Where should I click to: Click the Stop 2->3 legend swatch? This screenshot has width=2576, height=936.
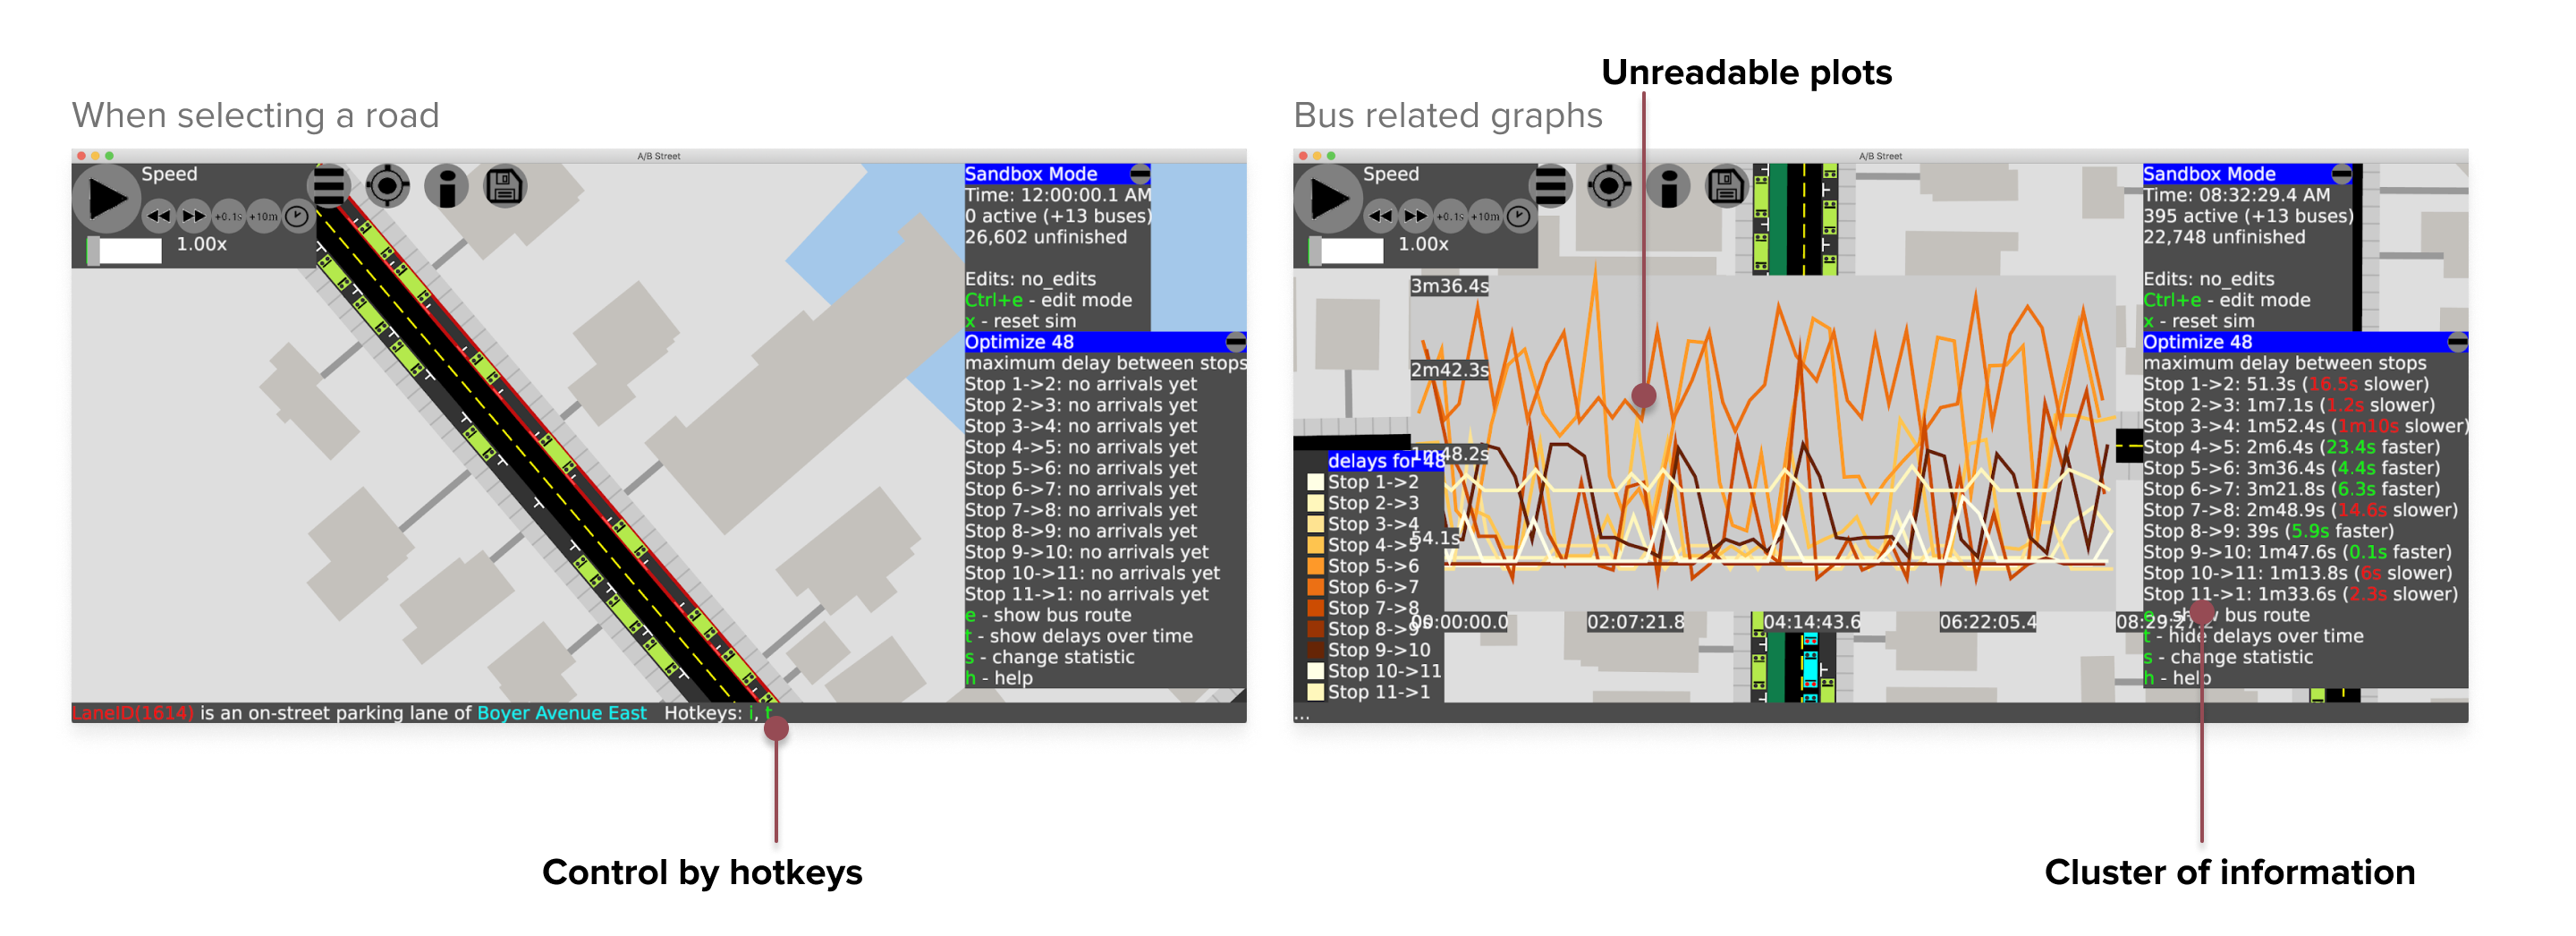(x=1316, y=503)
